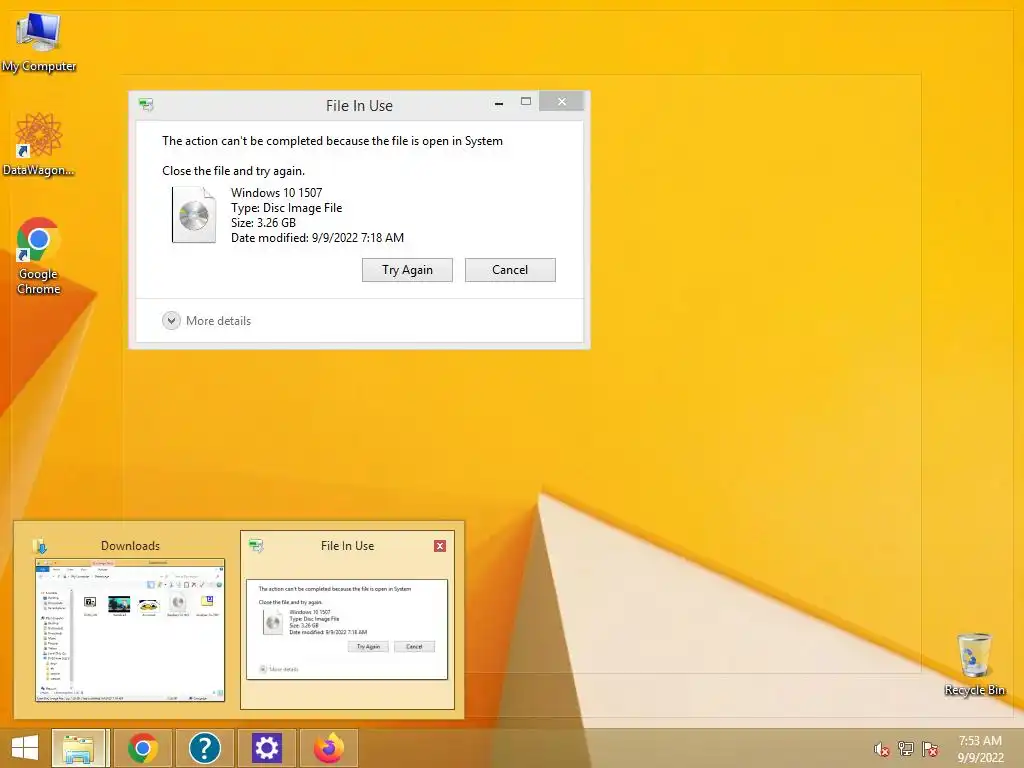Click the muted volume tray icon

pyautogui.click(x=881, y=749)
